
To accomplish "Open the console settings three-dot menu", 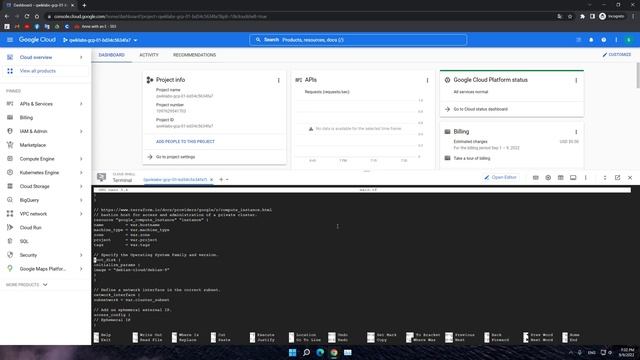I will (x=616, y=40).
